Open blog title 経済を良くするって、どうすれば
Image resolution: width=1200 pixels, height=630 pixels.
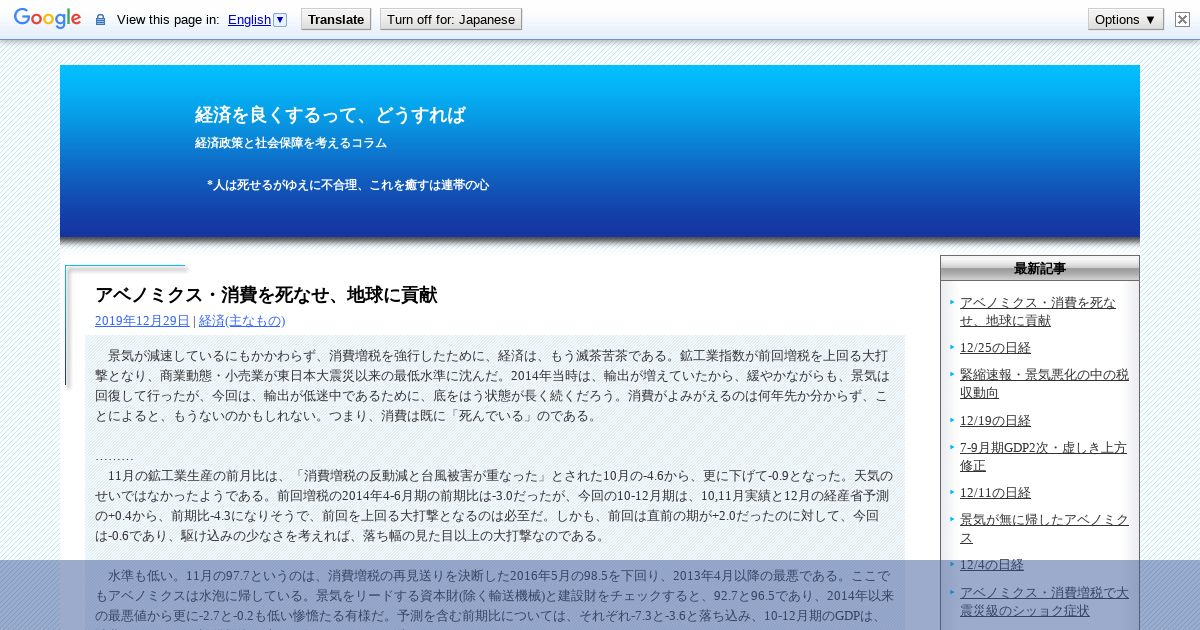point(330,115)
